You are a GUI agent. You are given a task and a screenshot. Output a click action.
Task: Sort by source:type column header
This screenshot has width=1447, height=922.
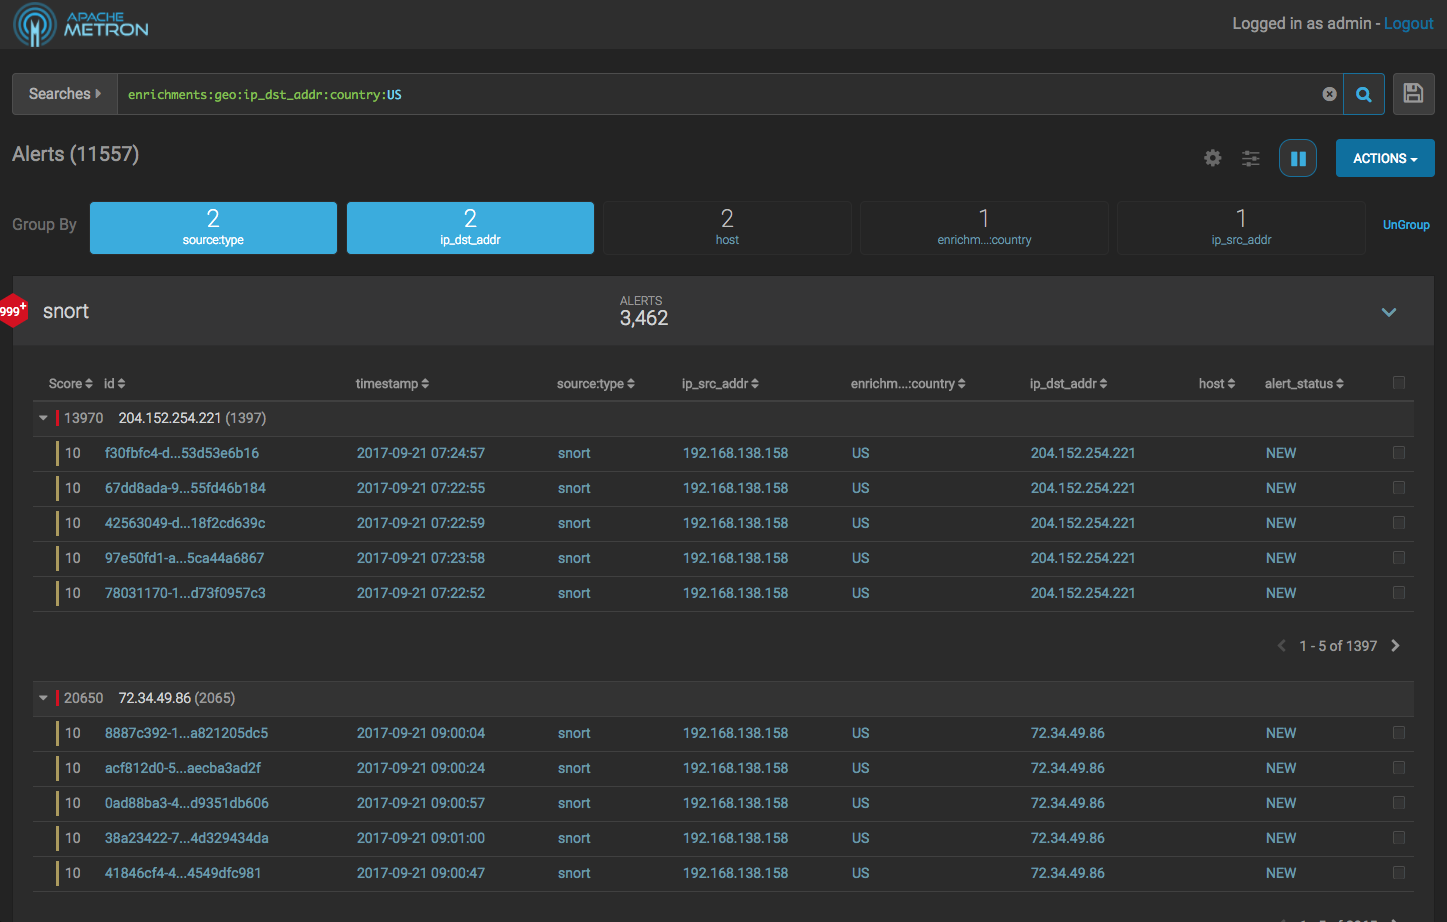(x=595, y=384)
